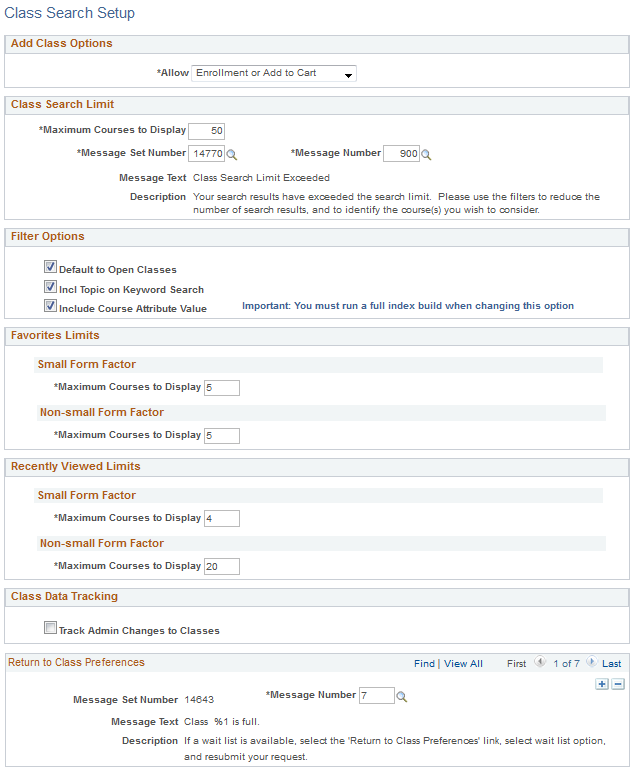
Task: Enable Track Admin Changes to Classes
Action: click(x=50, y=628)
